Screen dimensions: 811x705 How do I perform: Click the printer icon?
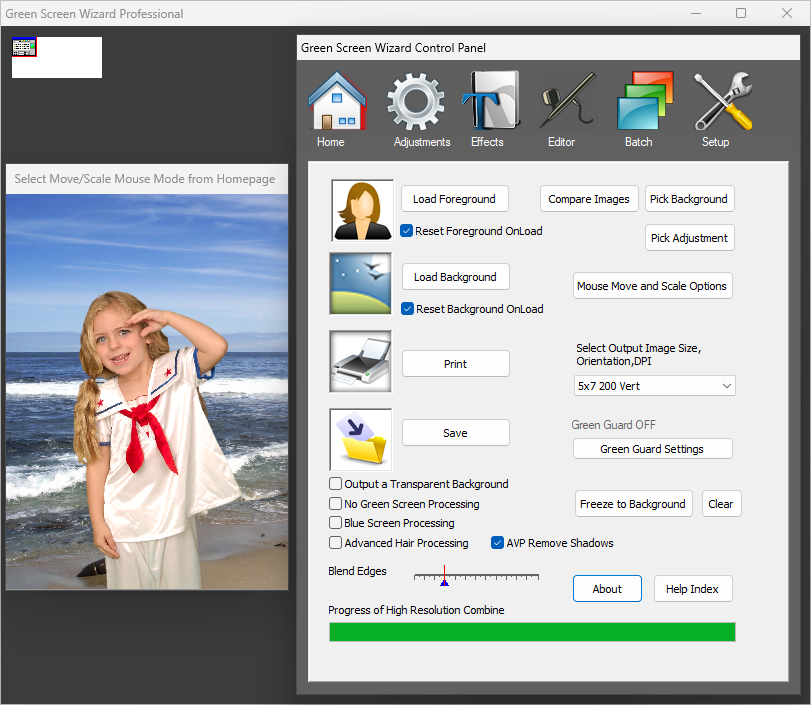(x=360, y=363)
